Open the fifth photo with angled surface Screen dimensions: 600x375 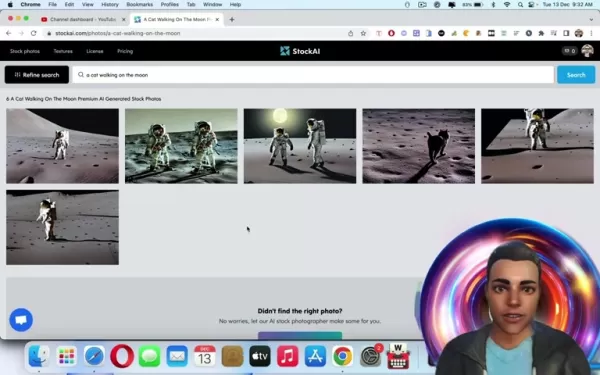[538, 146]
